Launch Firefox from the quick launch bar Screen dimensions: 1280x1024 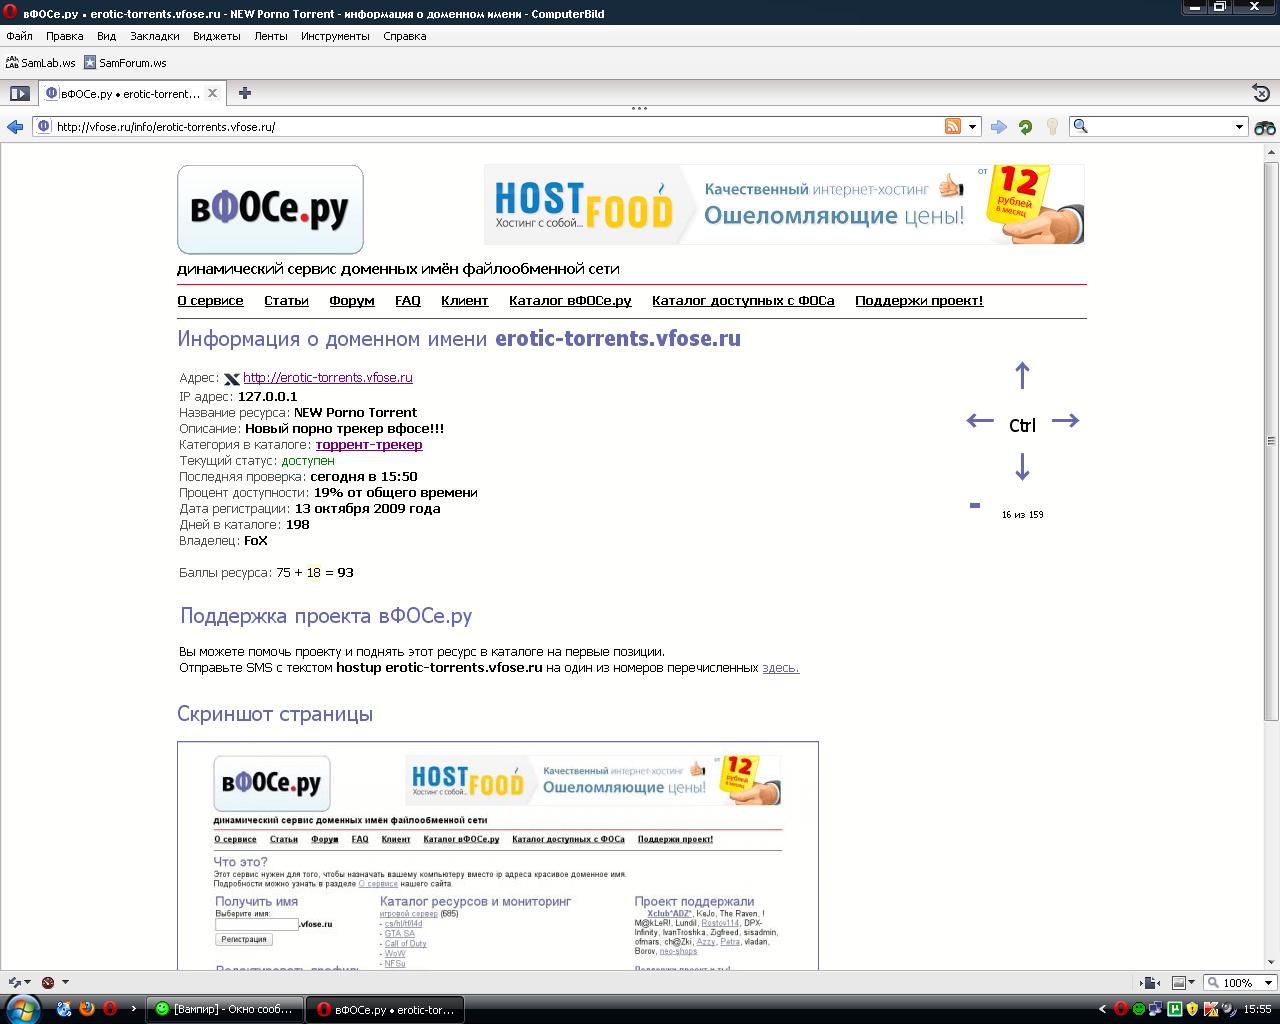click(87, 1009)
